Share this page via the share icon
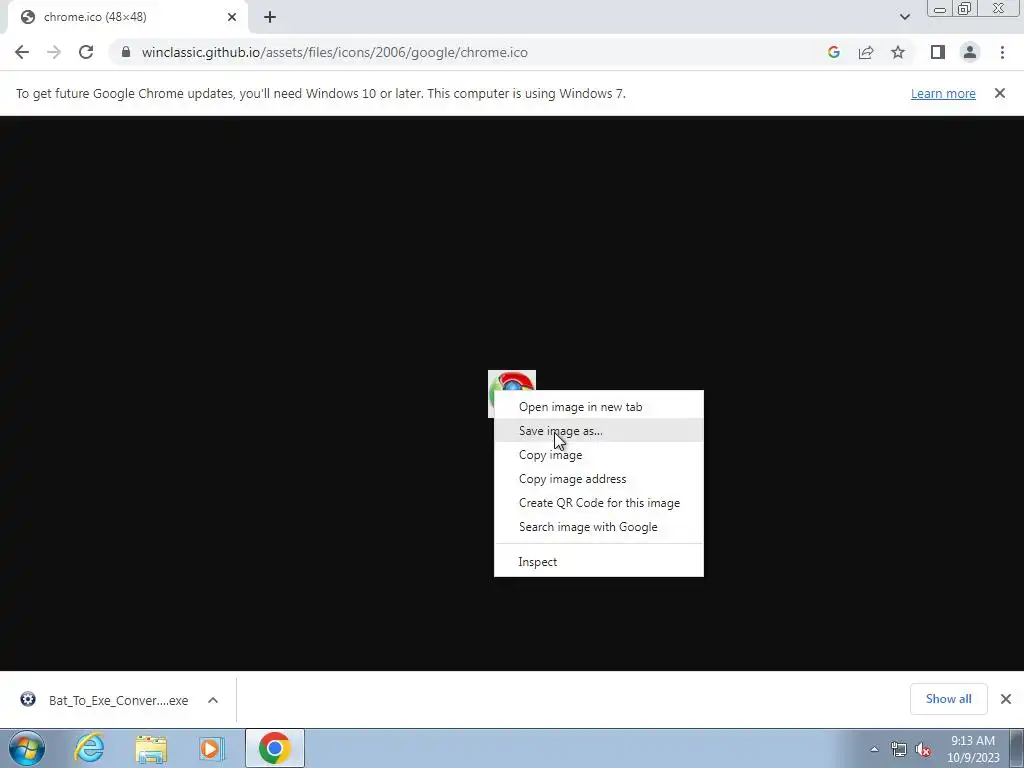This screenshot has height=768, width=1024. tap(866, 52)
